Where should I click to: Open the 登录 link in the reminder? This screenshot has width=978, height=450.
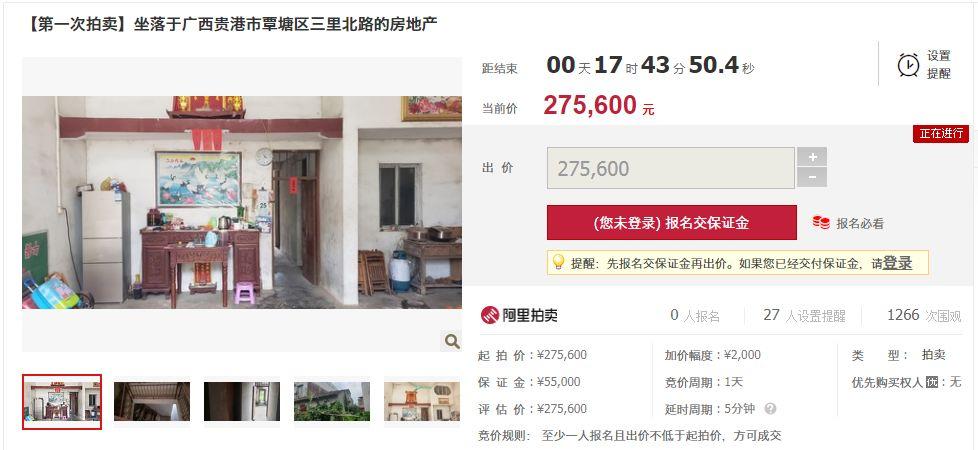(898, 263)
